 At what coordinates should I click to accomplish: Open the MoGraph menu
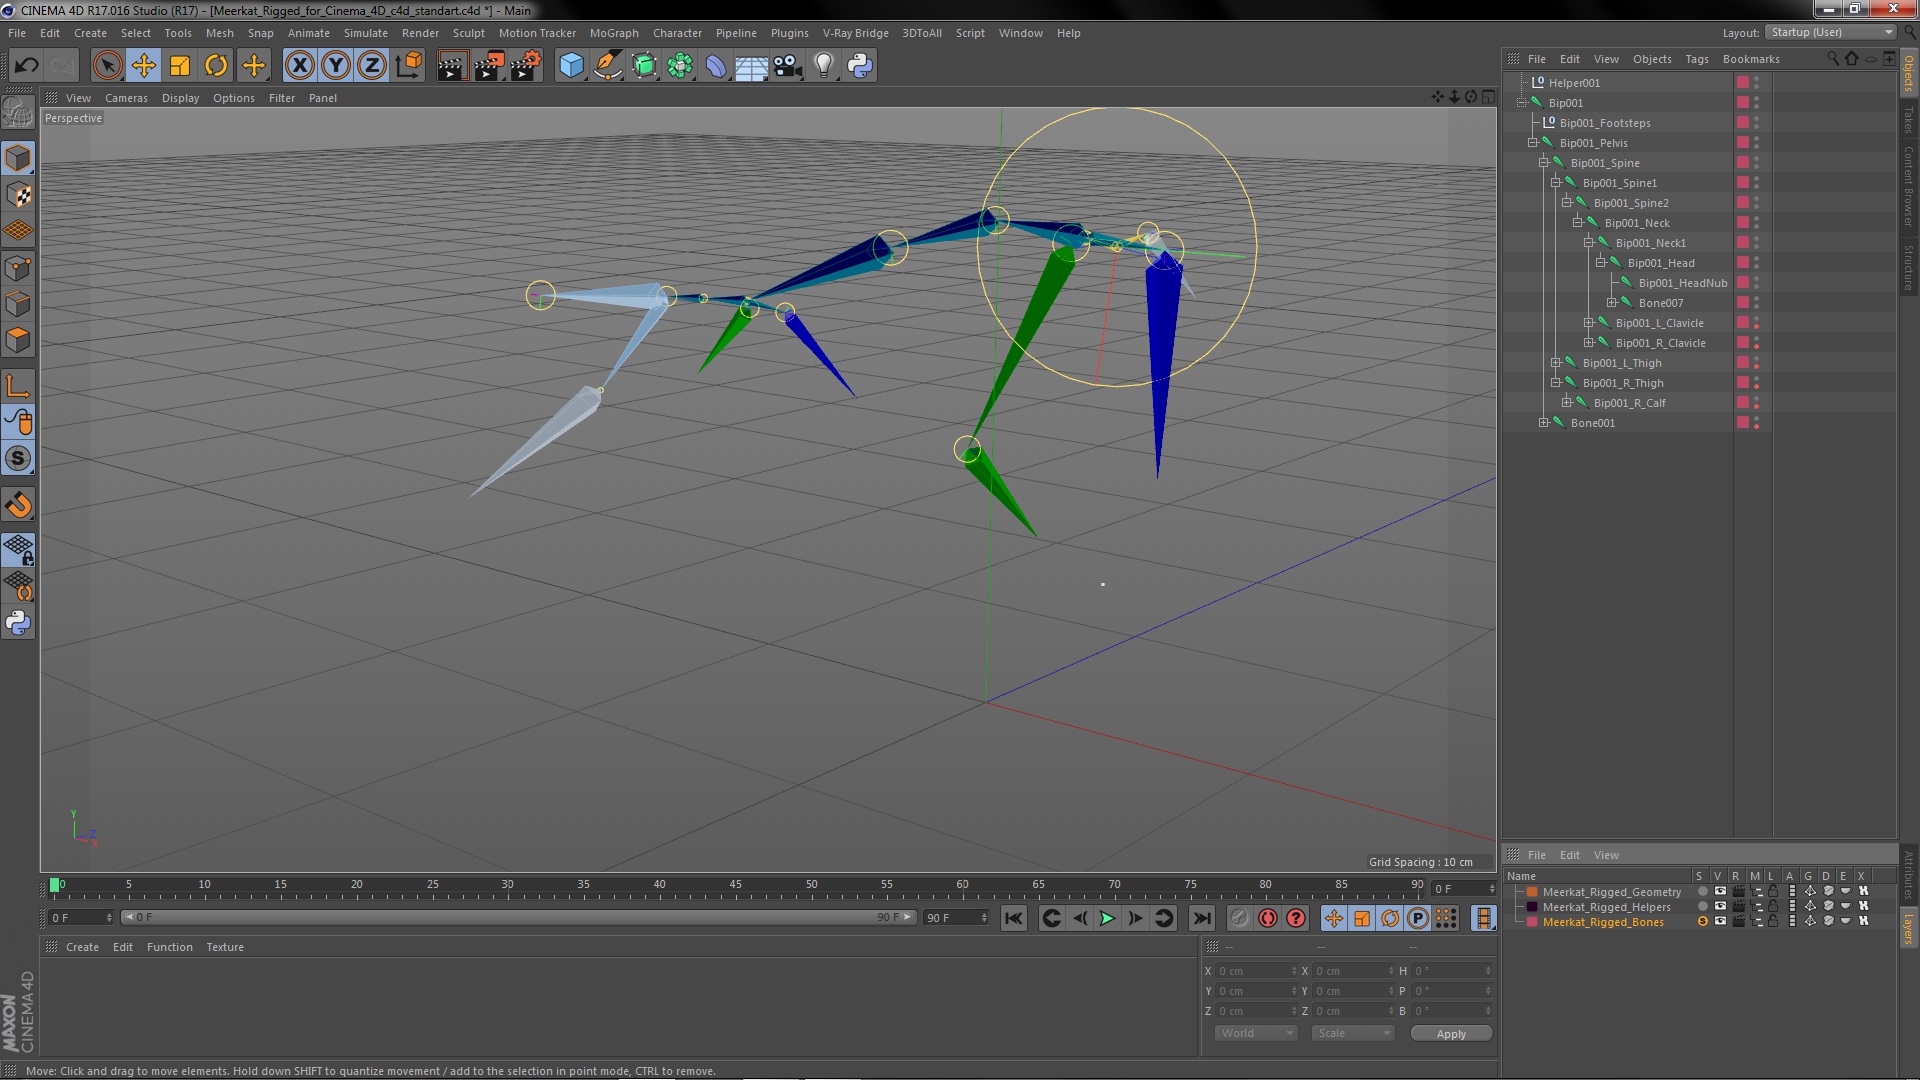pyautogui.click(x=613, y=33)
